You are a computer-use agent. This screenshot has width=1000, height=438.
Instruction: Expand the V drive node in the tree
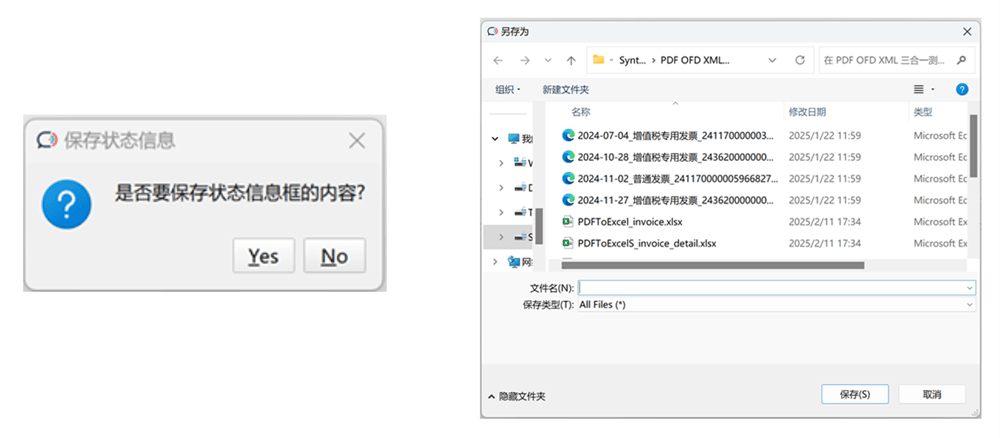502,163
